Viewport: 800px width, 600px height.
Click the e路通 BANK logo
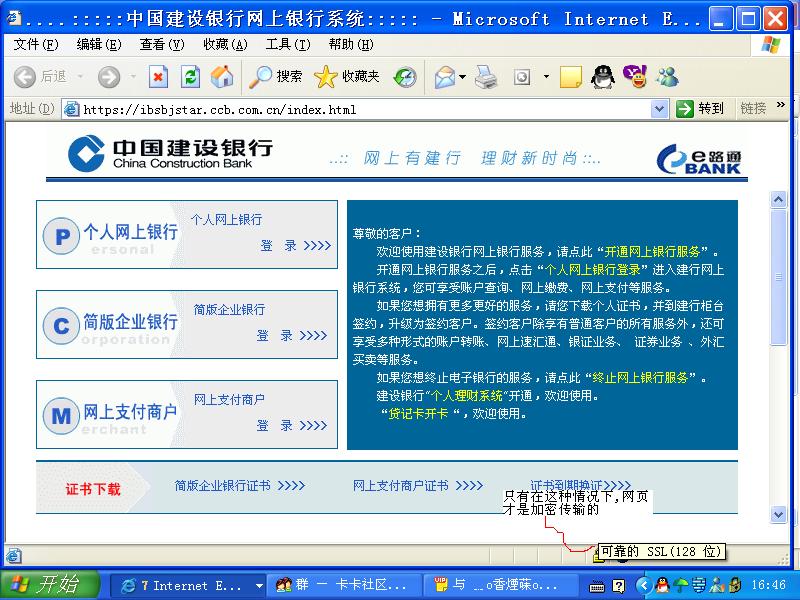click(x=698, y=159)
